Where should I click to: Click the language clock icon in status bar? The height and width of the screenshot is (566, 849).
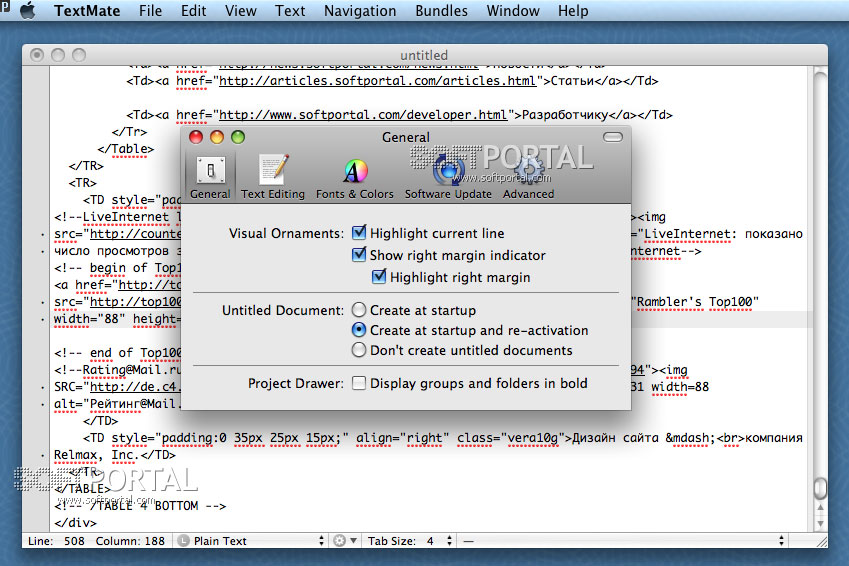(184, 541)
